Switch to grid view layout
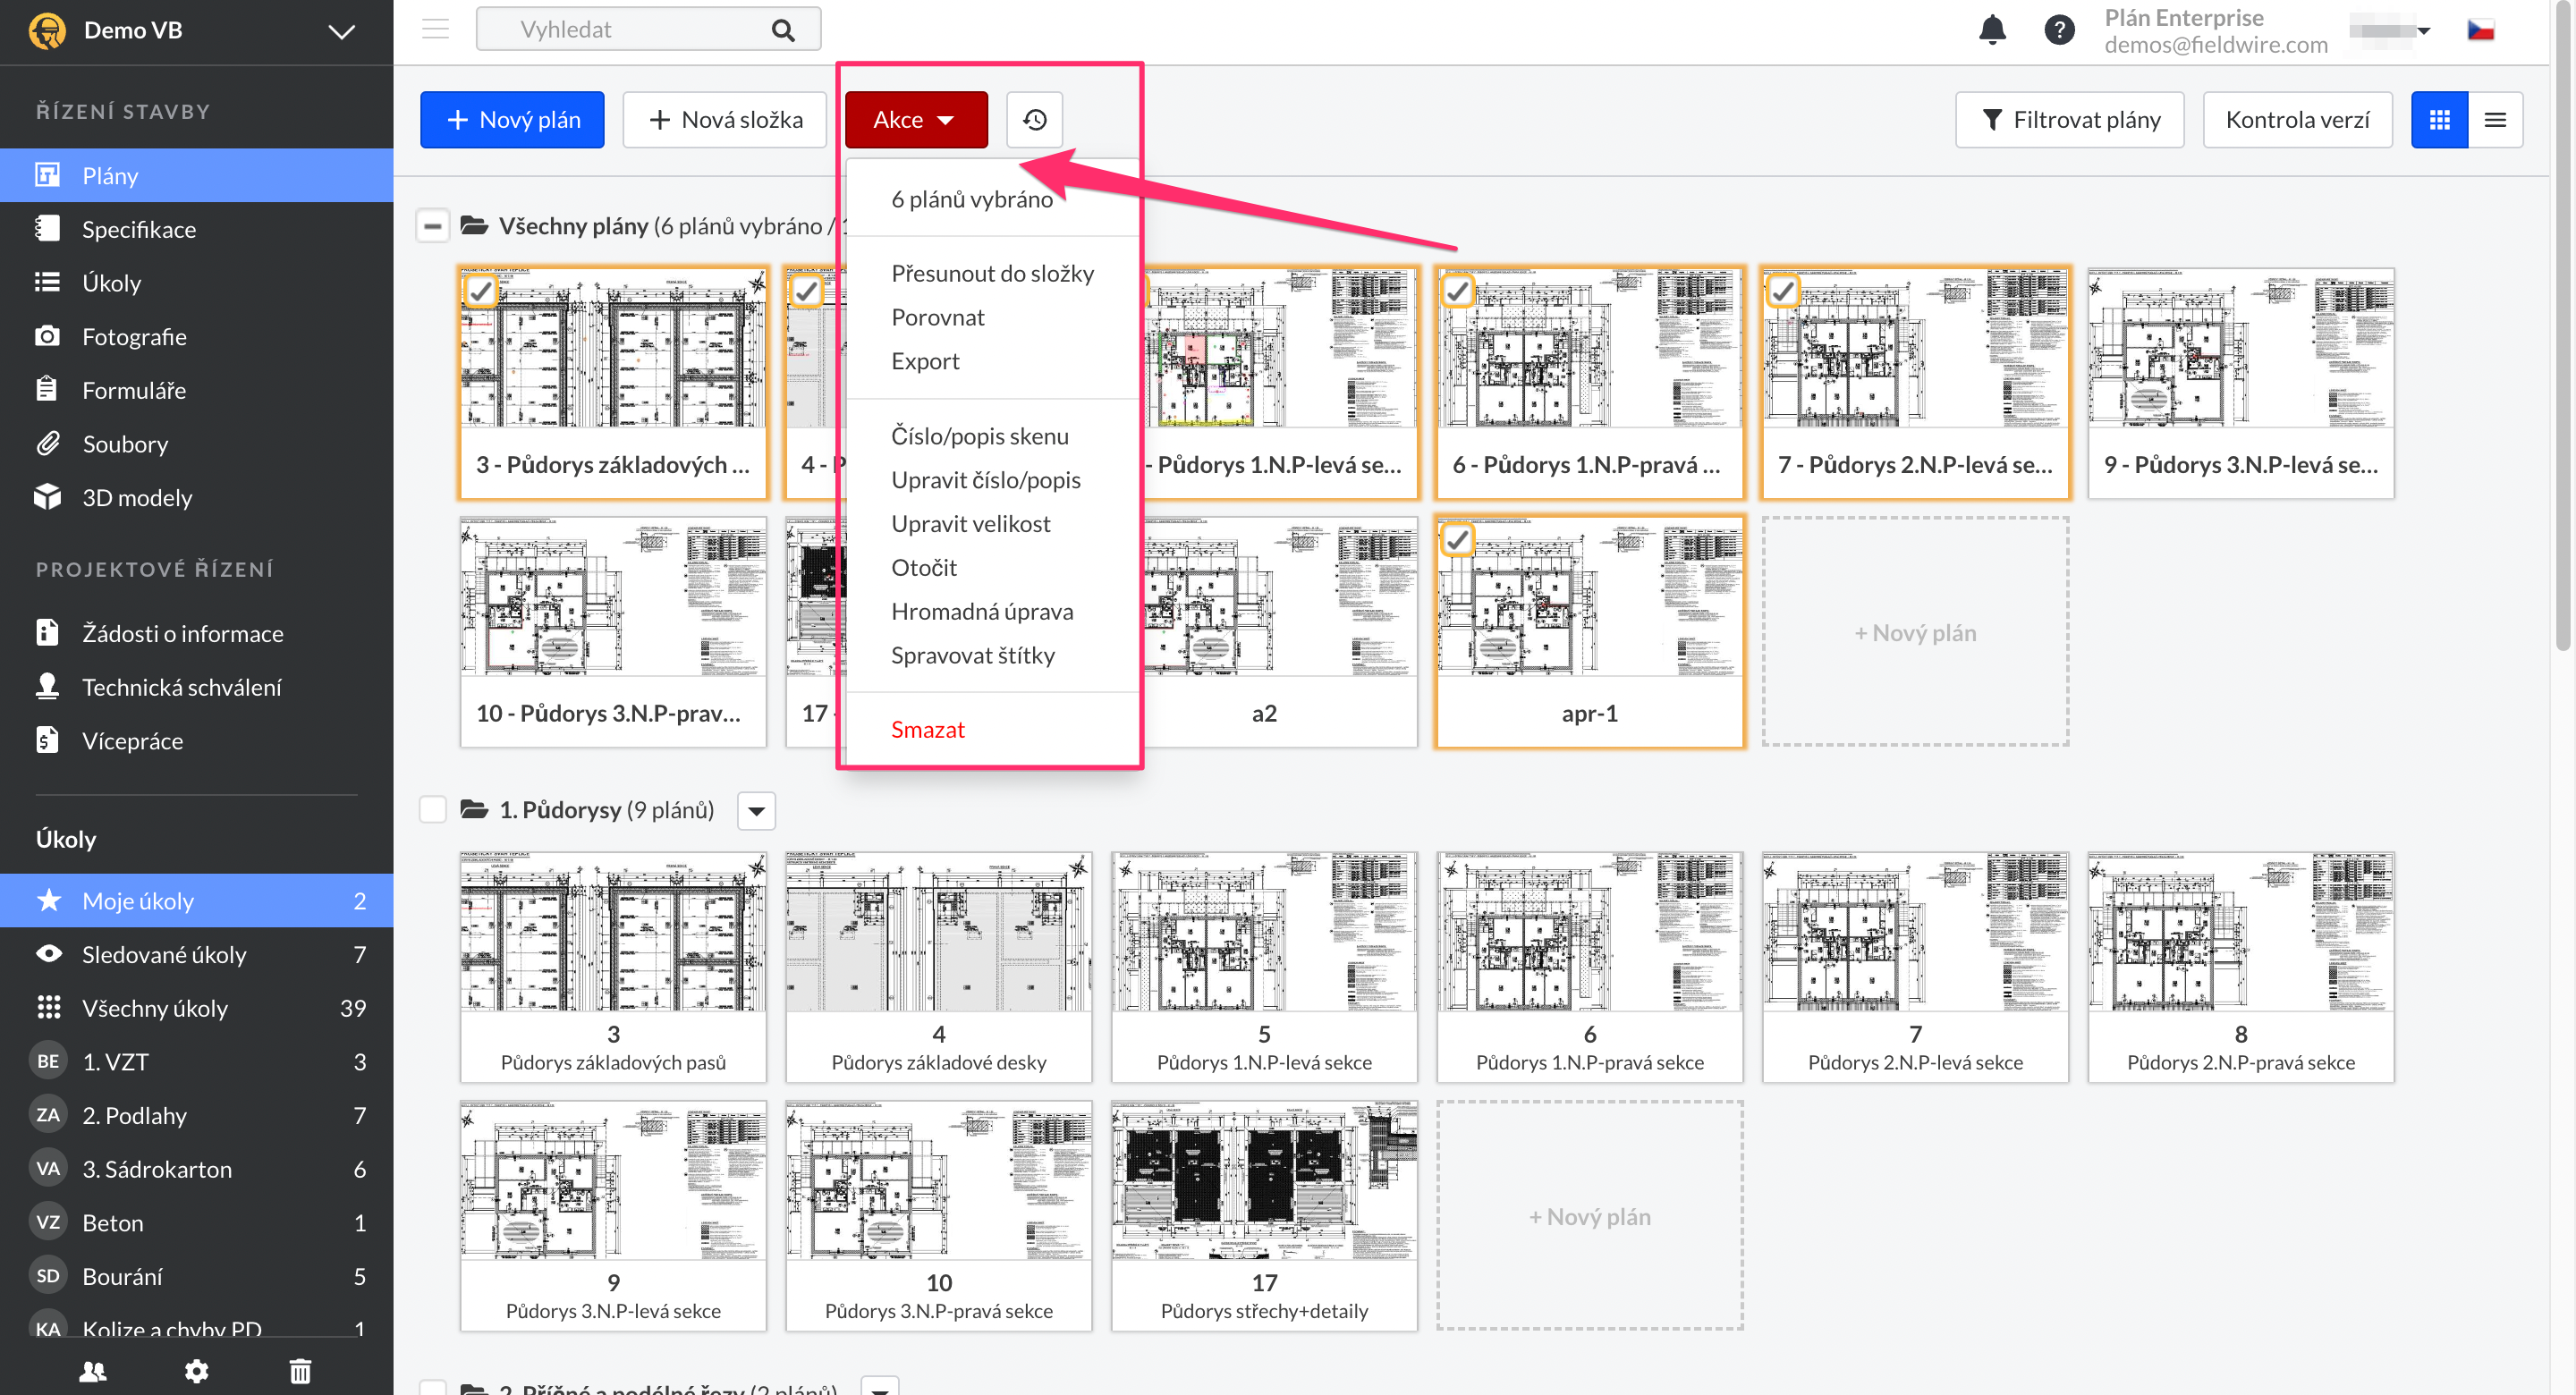This screenshot has width=2576, height=1395. (x=2438, y=120)
